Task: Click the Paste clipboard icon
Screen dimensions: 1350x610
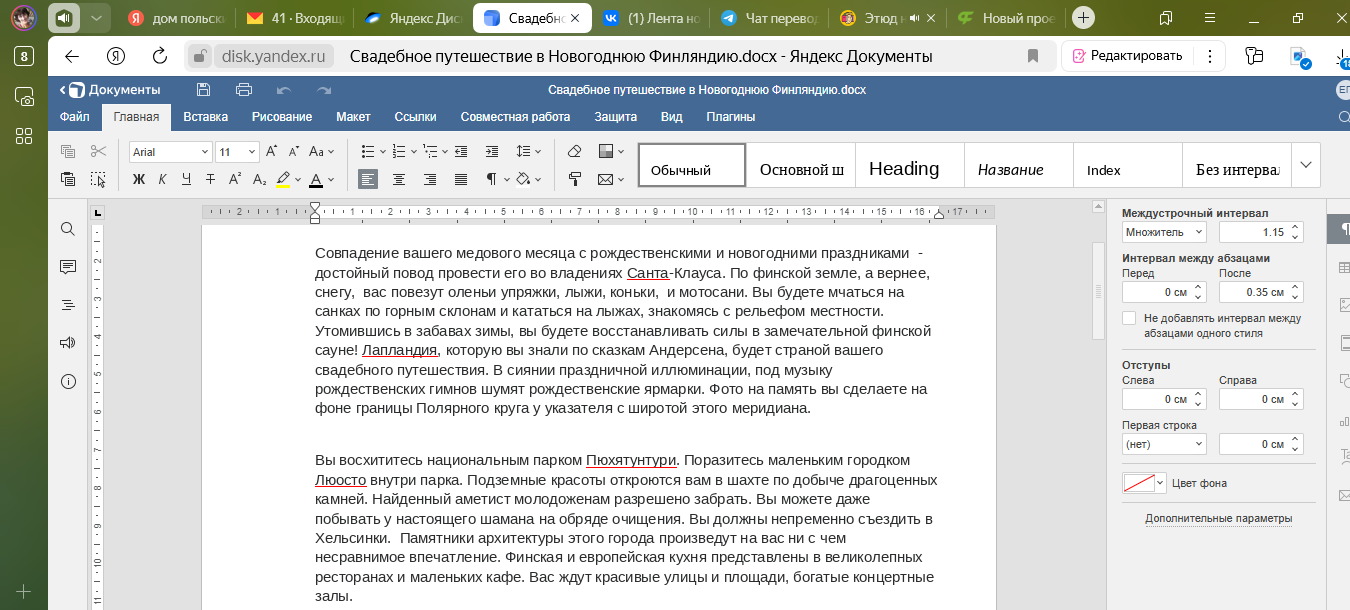Action: click(x=68, y=180)
